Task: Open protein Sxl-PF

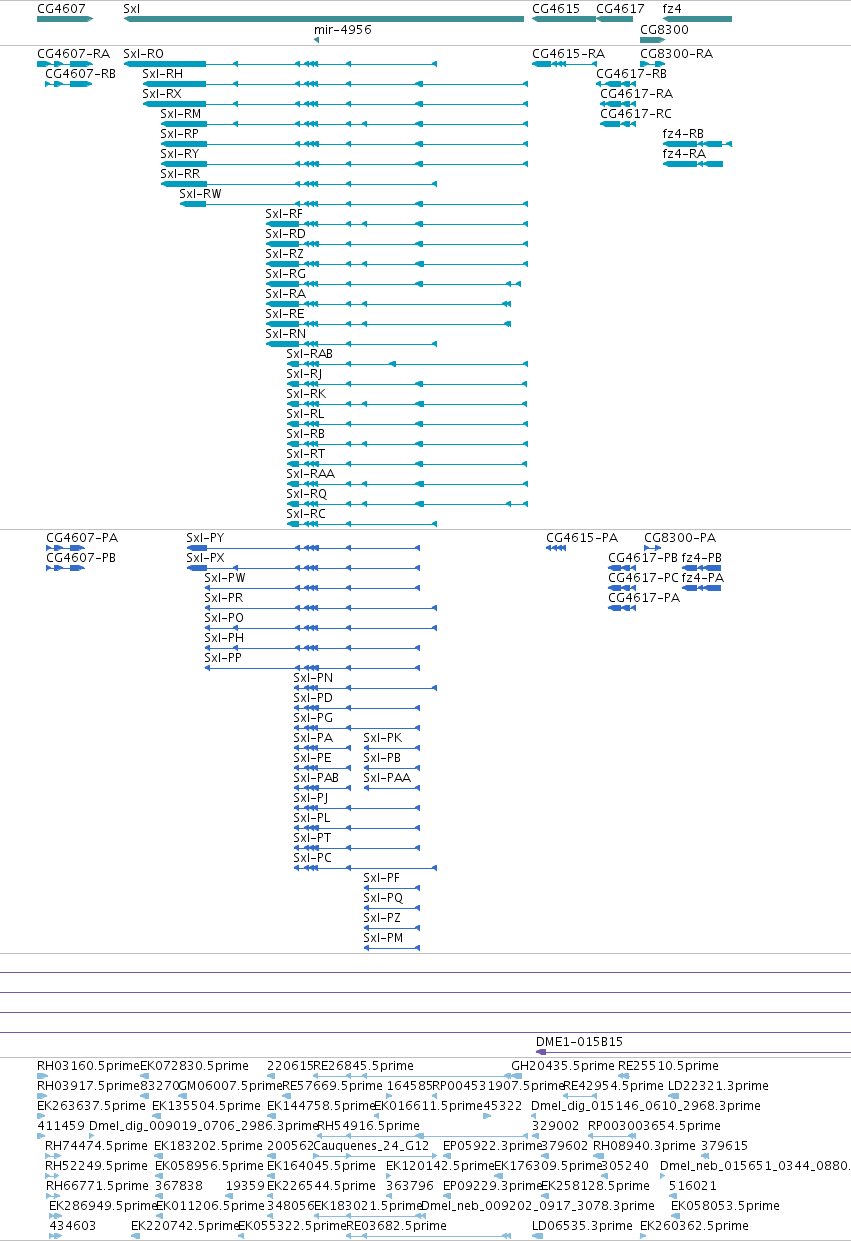Action: click(x=381, y=878)
